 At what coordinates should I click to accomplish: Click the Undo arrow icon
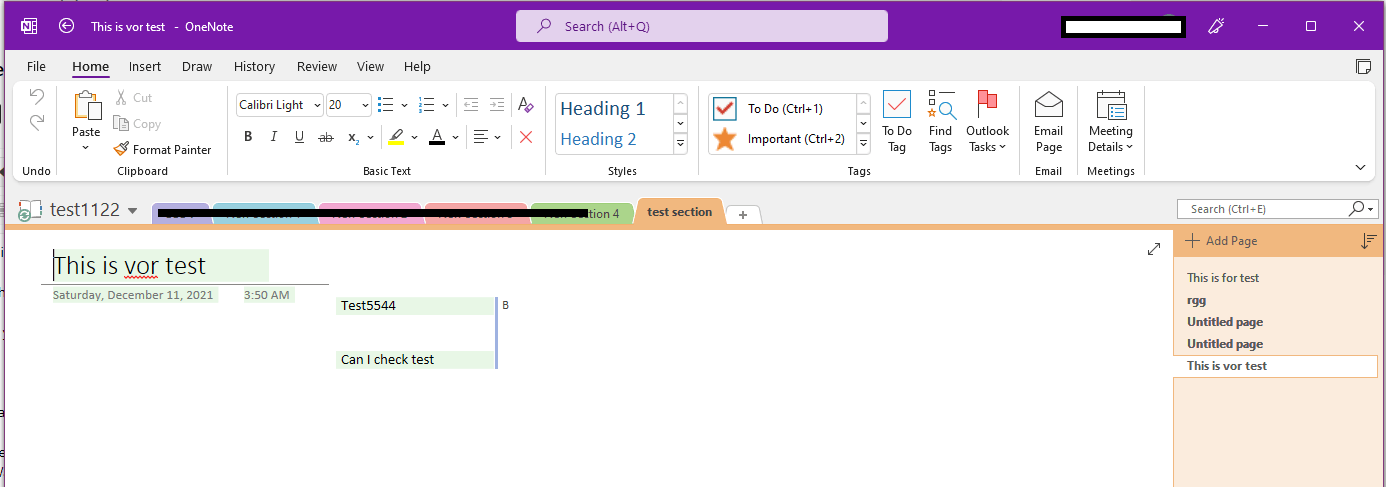pyautogui.click(x=37, y=97)
